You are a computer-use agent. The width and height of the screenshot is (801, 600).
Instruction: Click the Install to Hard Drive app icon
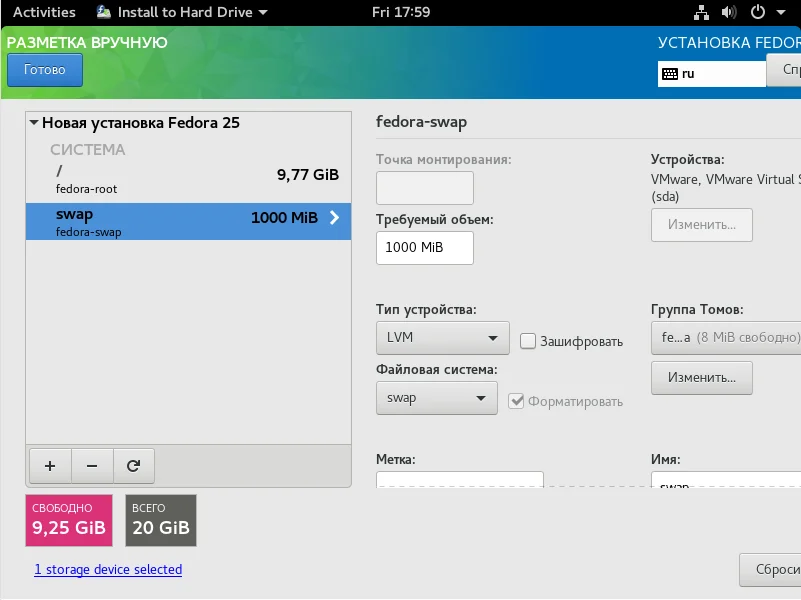[104, 12]
